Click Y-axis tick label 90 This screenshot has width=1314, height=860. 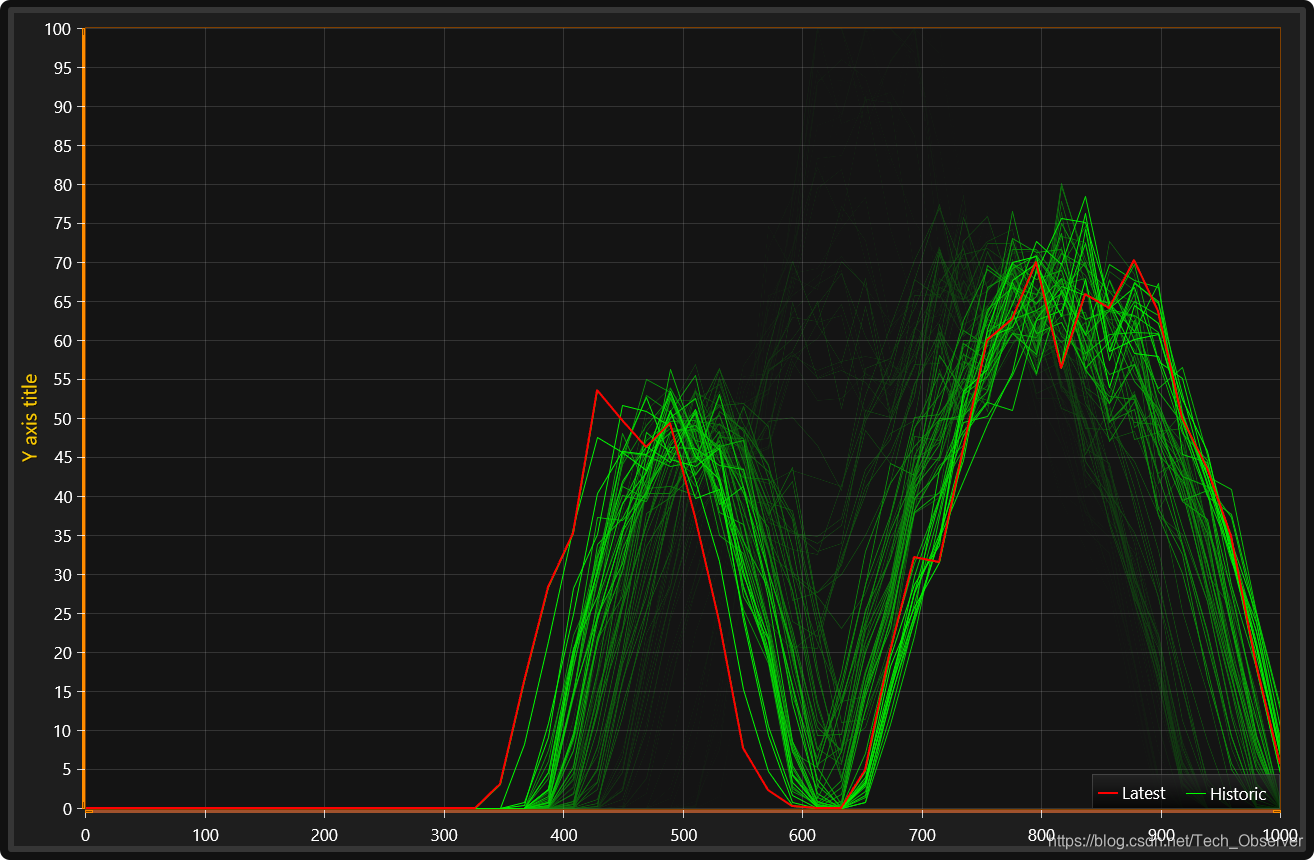62,106
